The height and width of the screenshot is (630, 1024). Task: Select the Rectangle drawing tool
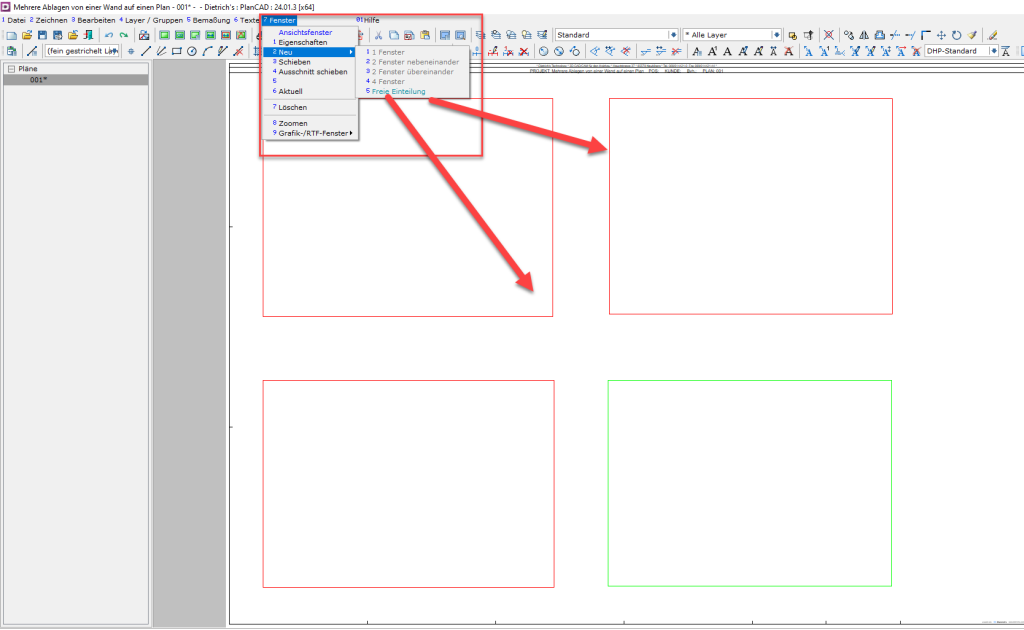177,51
